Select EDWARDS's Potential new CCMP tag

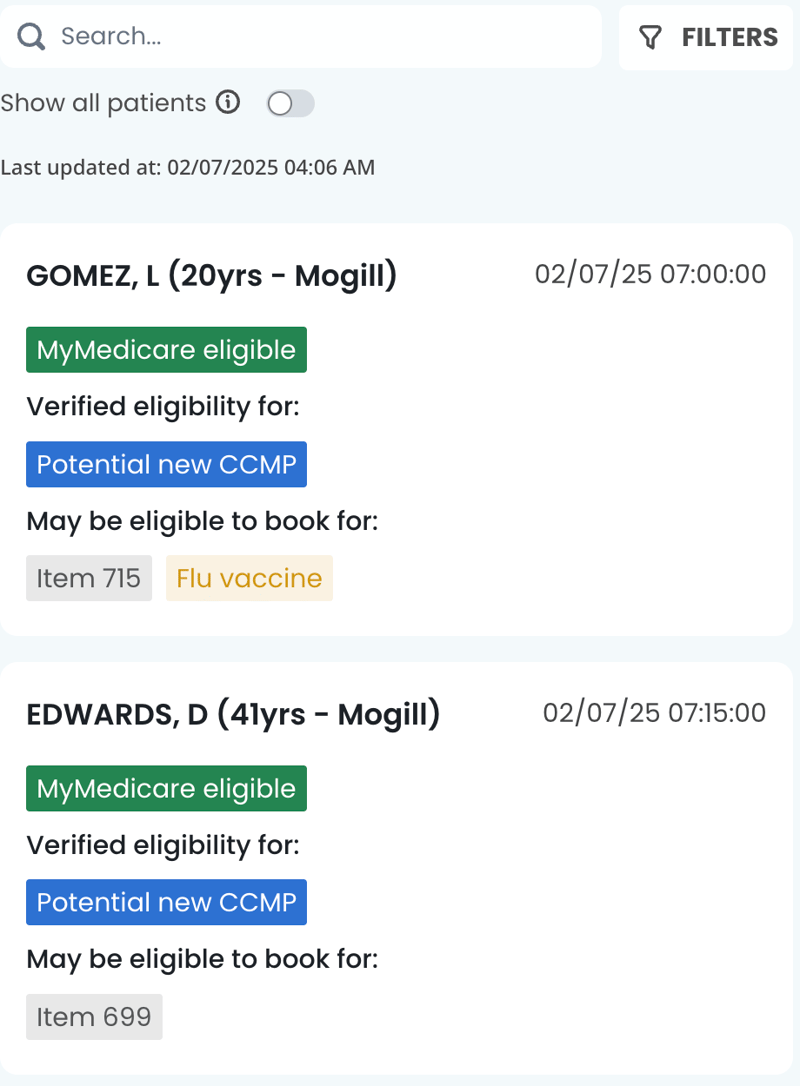coord(166,902)
